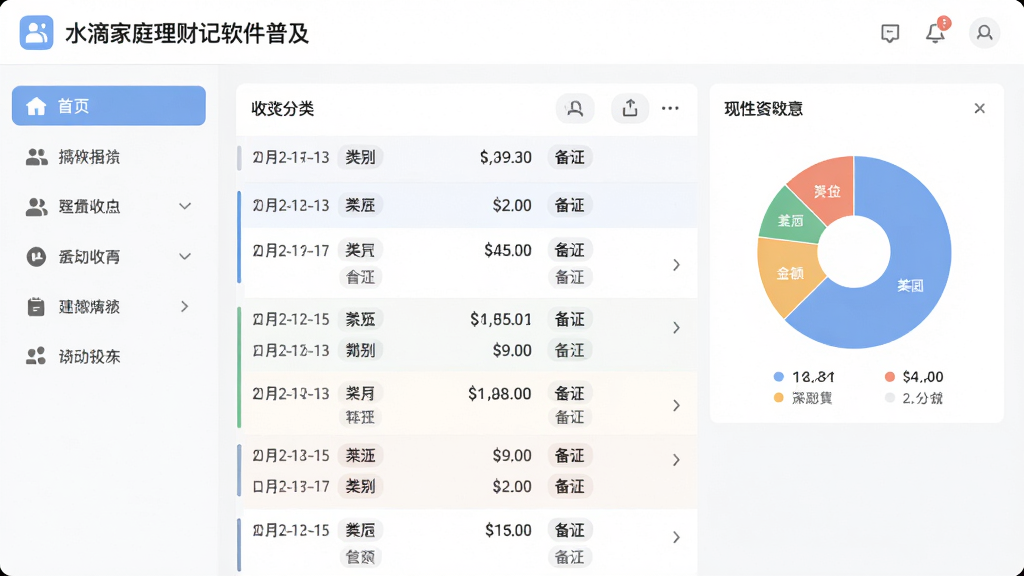This screenshot has width=1024, height=576.
Task: Click the amount "$15.00"
Action: point(508,530)
